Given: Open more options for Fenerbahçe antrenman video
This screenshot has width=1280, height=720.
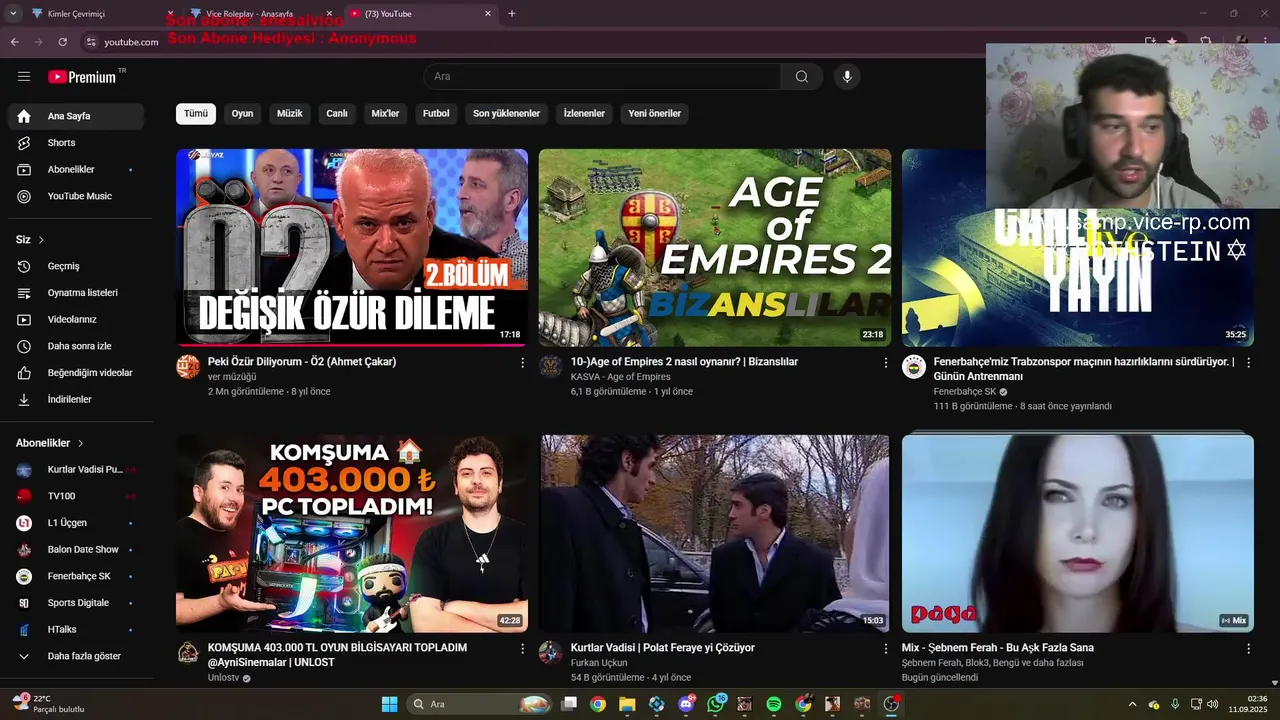Looking at the screenshot, I should coord(1248,363).
